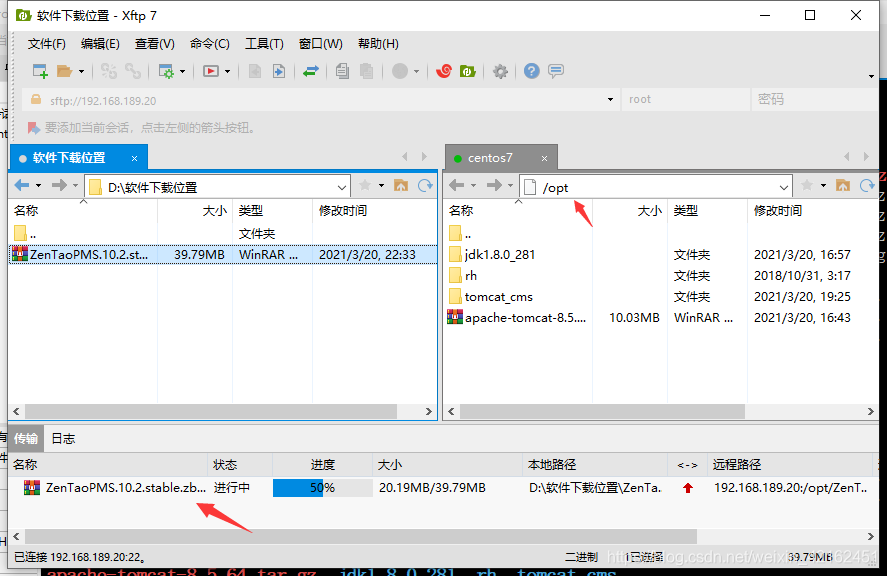Open the red play icon dropdown arrow
887x576 pixels.
(x=227, y=71)
